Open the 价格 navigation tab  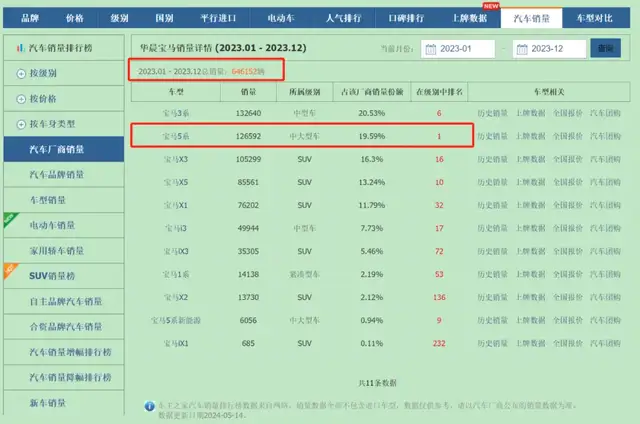[75, 18]
